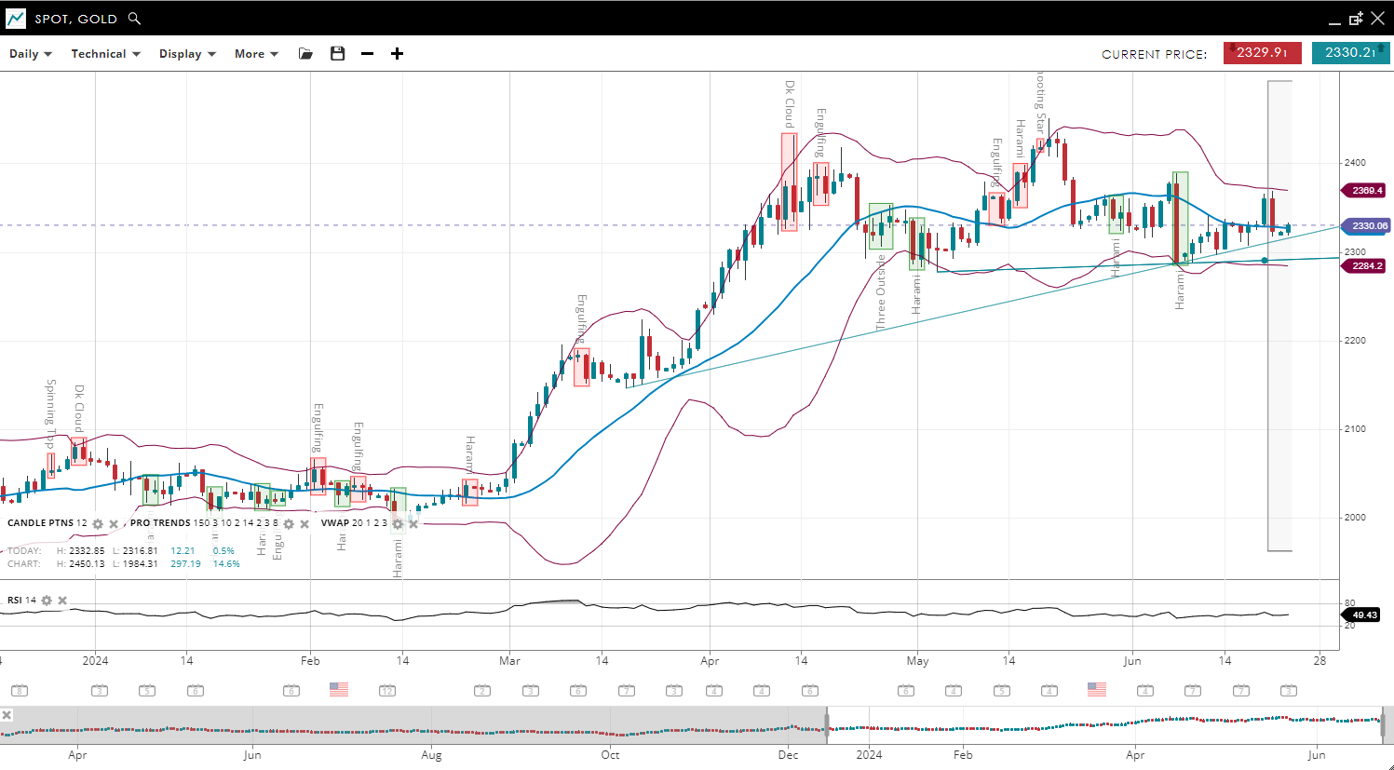
Task: Open Candle Ptns indicator settings gear
Action: (x=98, y=524)
